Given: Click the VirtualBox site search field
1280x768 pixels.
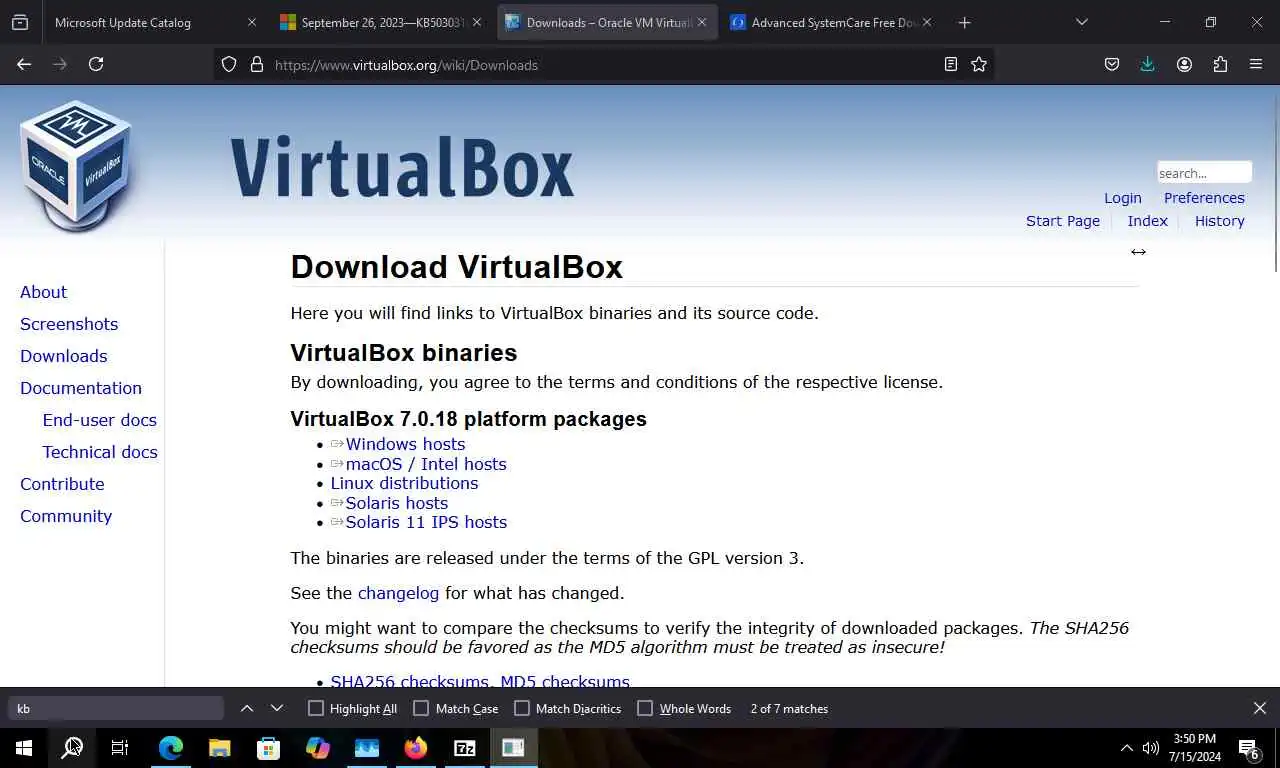Looking at the screenshot, I should coord(1204,172).
